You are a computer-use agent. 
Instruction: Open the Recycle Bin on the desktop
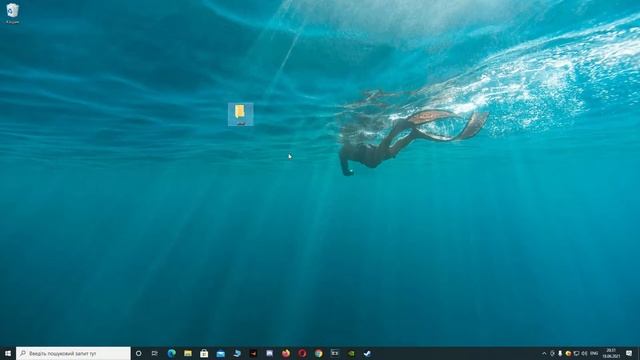(12, 13)
